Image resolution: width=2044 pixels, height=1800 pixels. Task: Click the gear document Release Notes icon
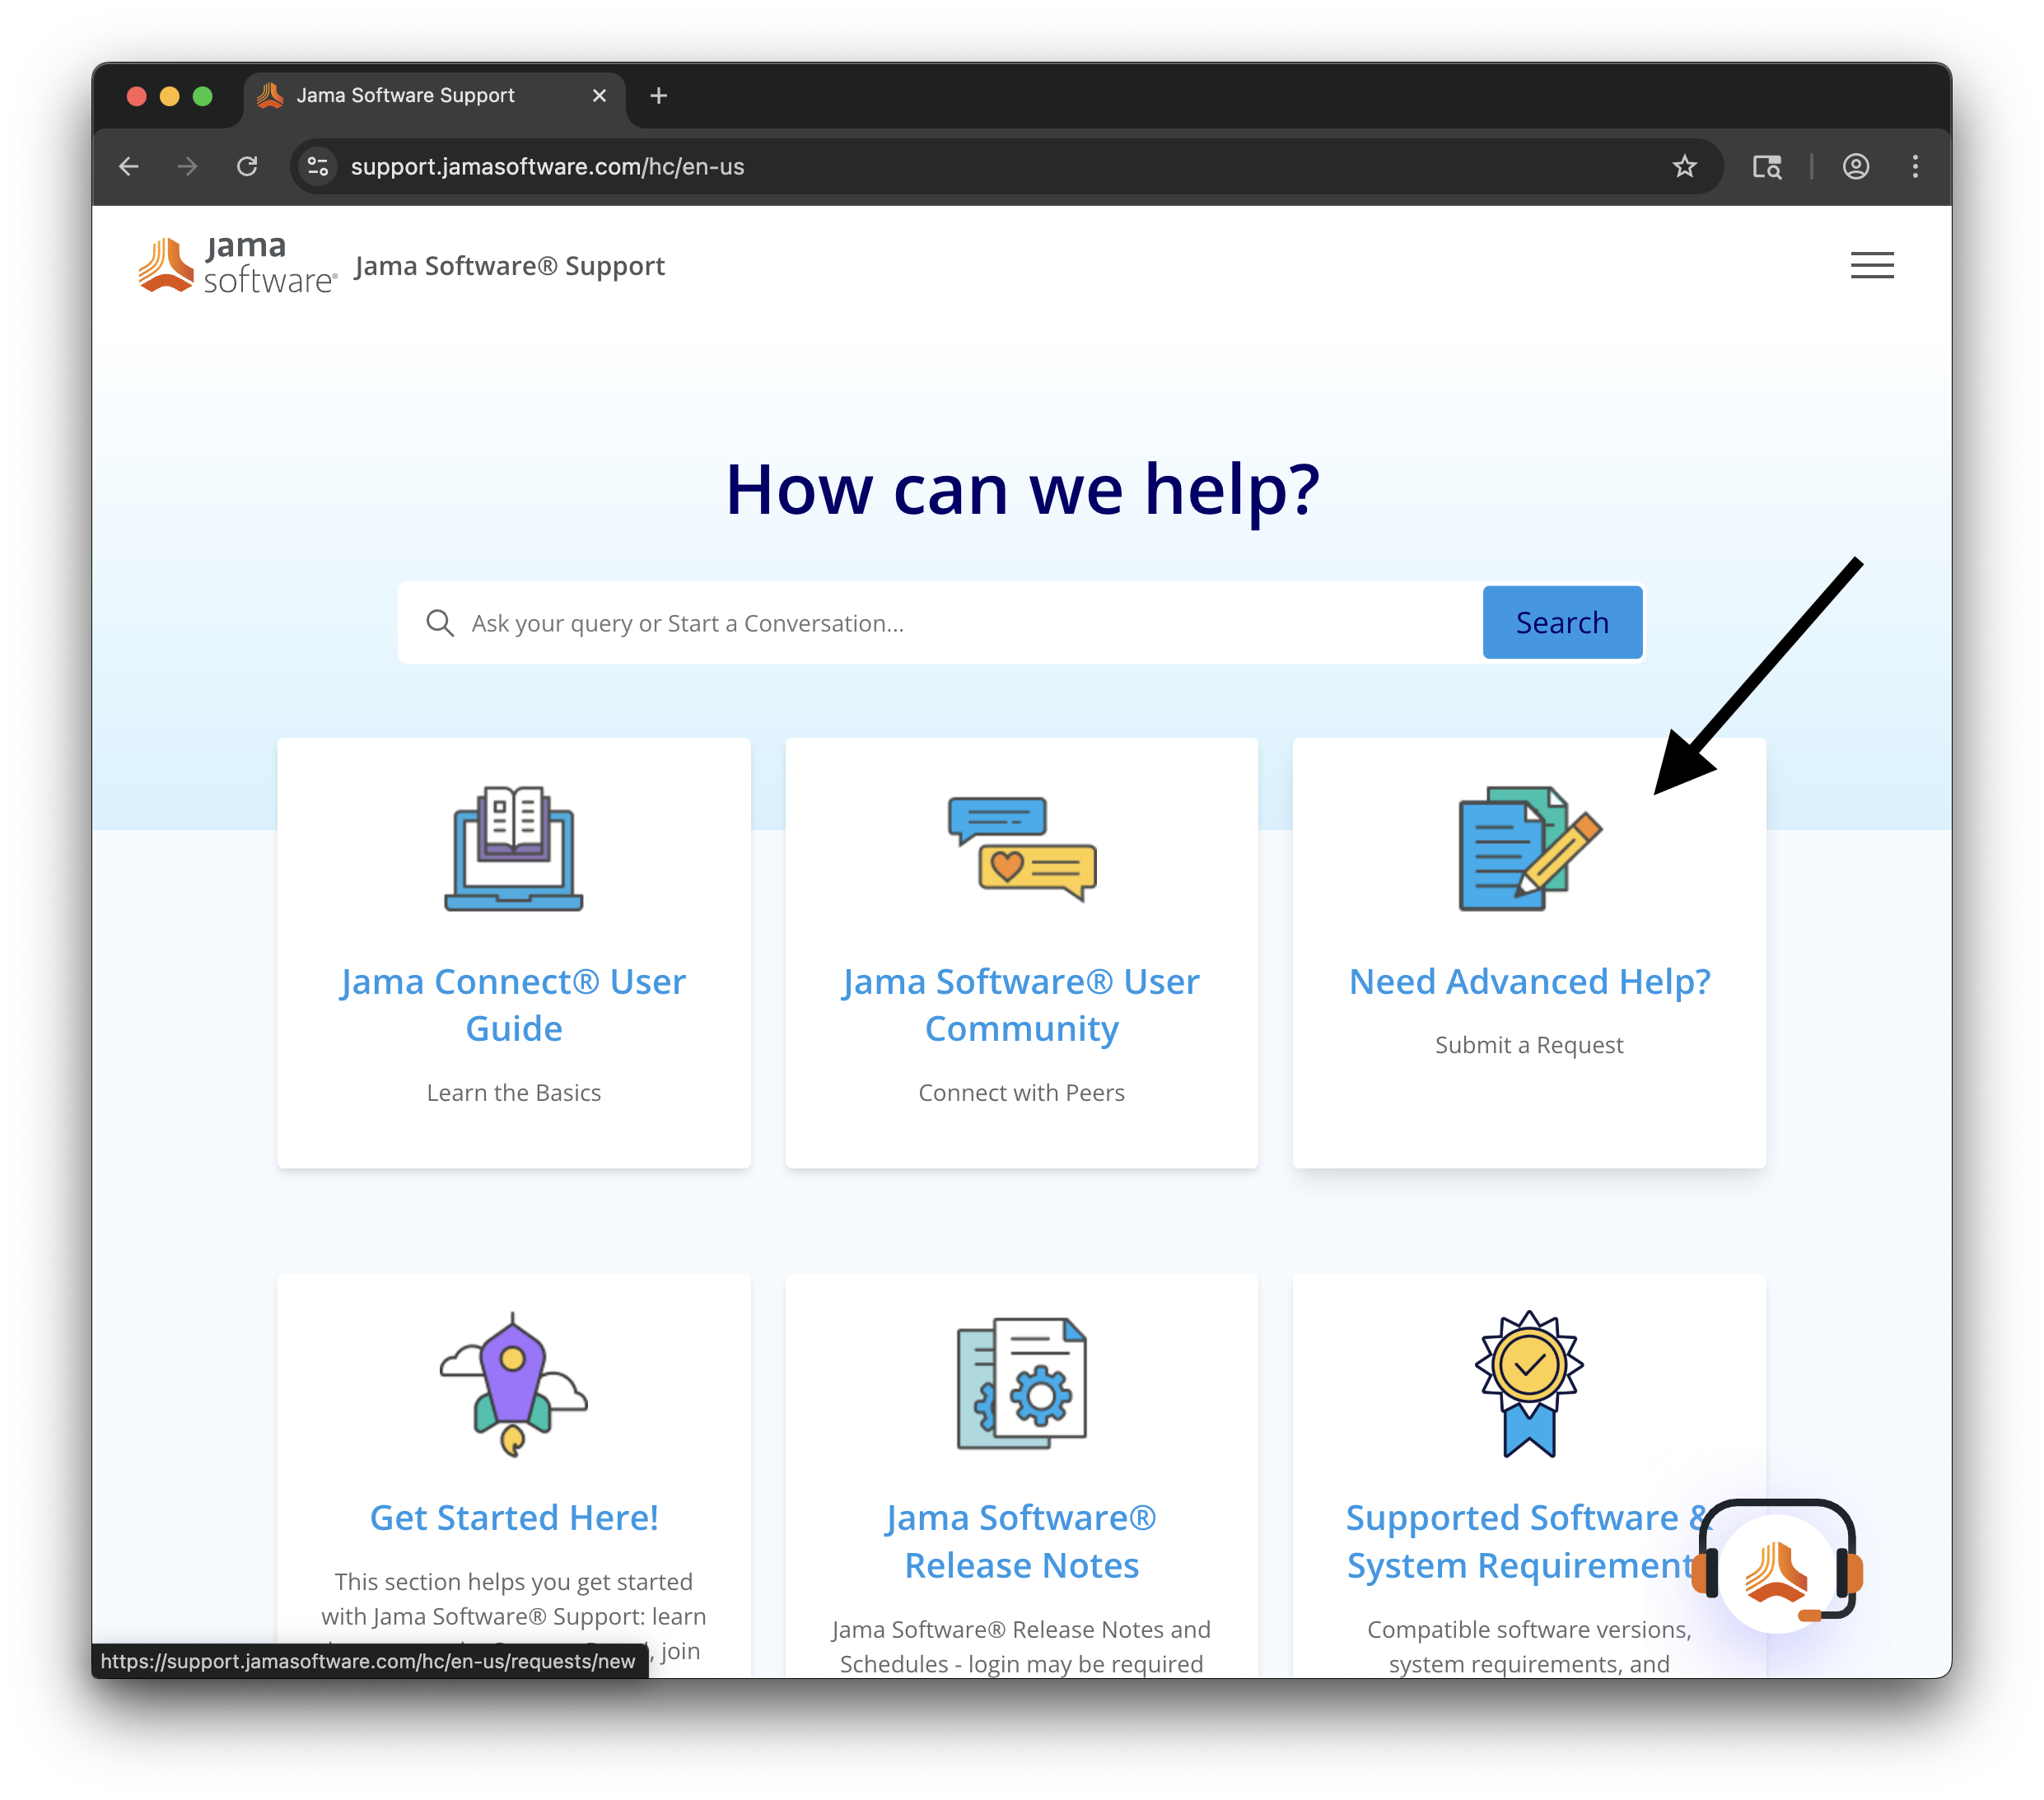pos(1021,1384)
